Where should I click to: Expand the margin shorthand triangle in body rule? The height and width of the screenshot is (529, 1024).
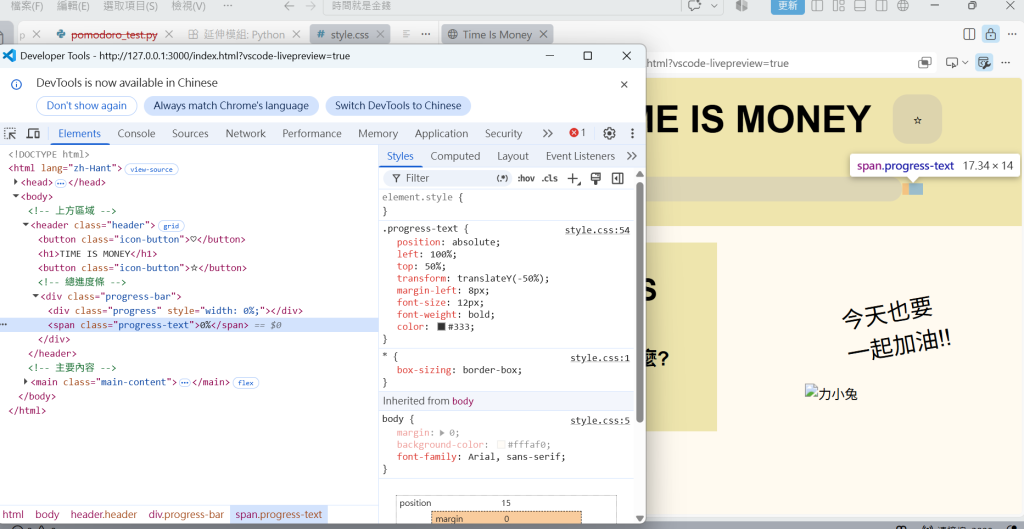click(442, 432)
